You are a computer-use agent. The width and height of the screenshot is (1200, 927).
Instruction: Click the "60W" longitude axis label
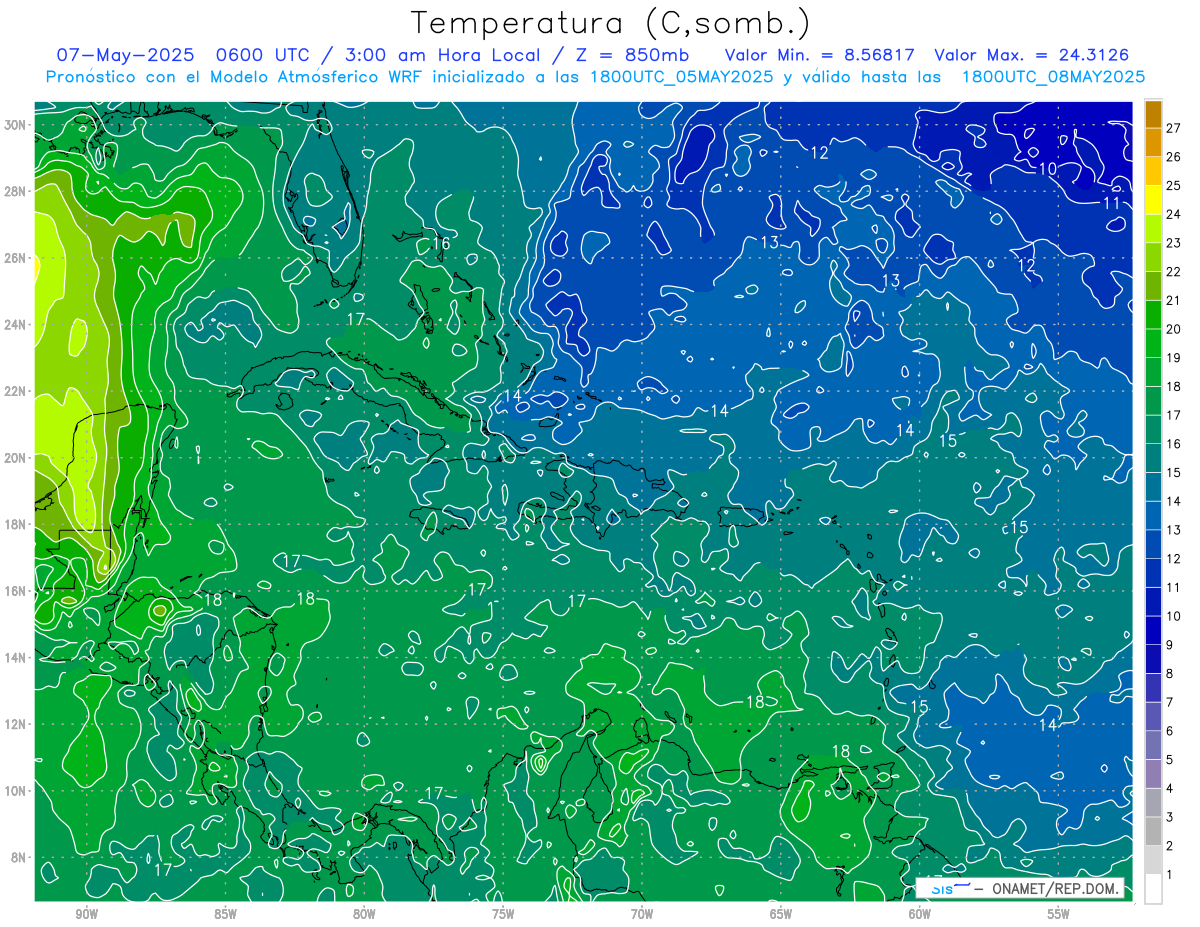tap(920, 914)
